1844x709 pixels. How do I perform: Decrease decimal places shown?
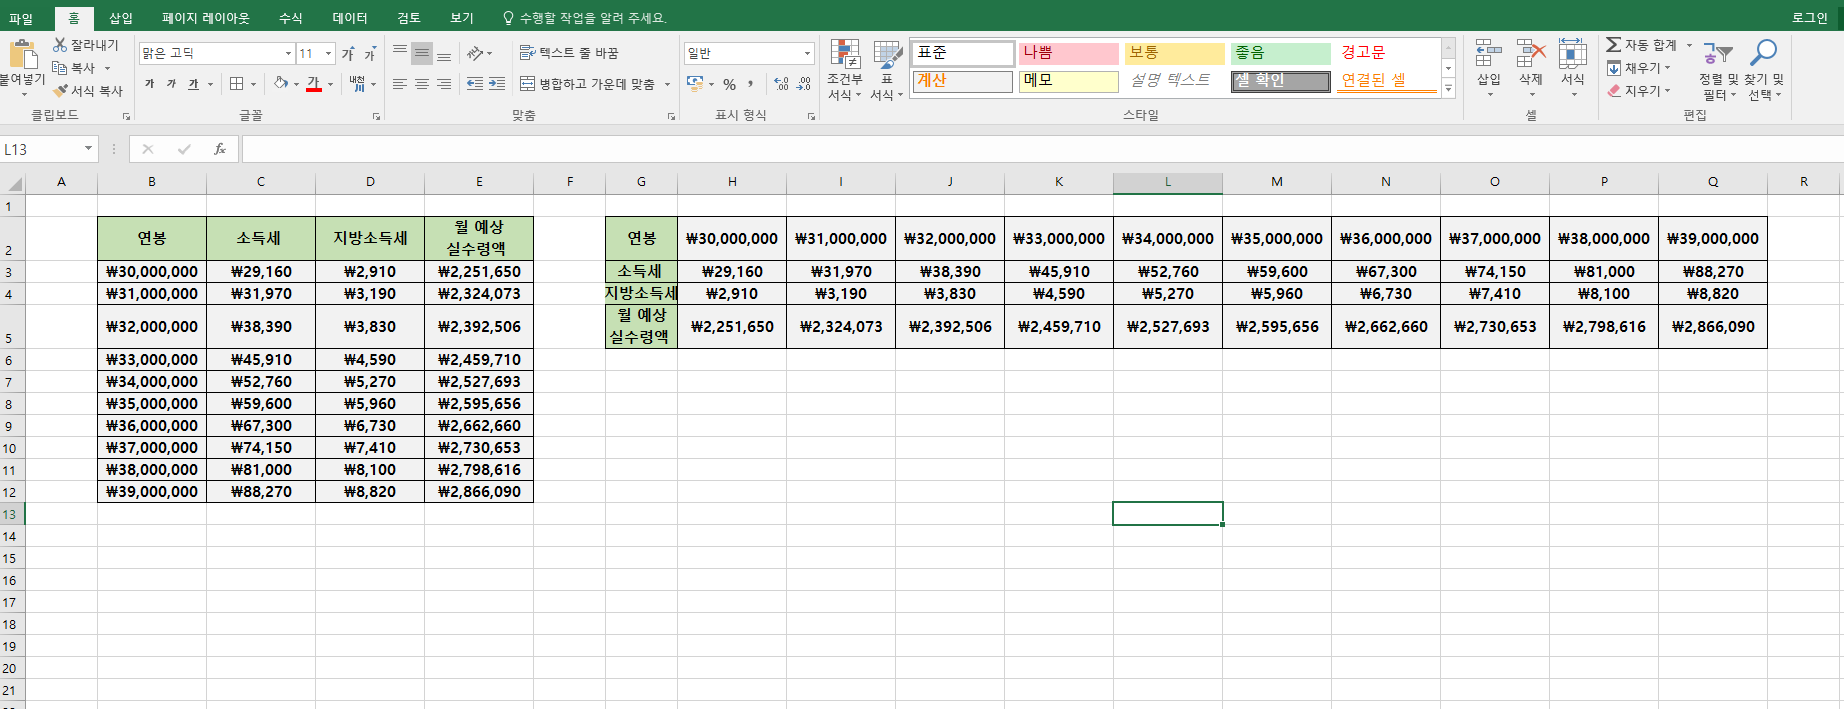803,84
